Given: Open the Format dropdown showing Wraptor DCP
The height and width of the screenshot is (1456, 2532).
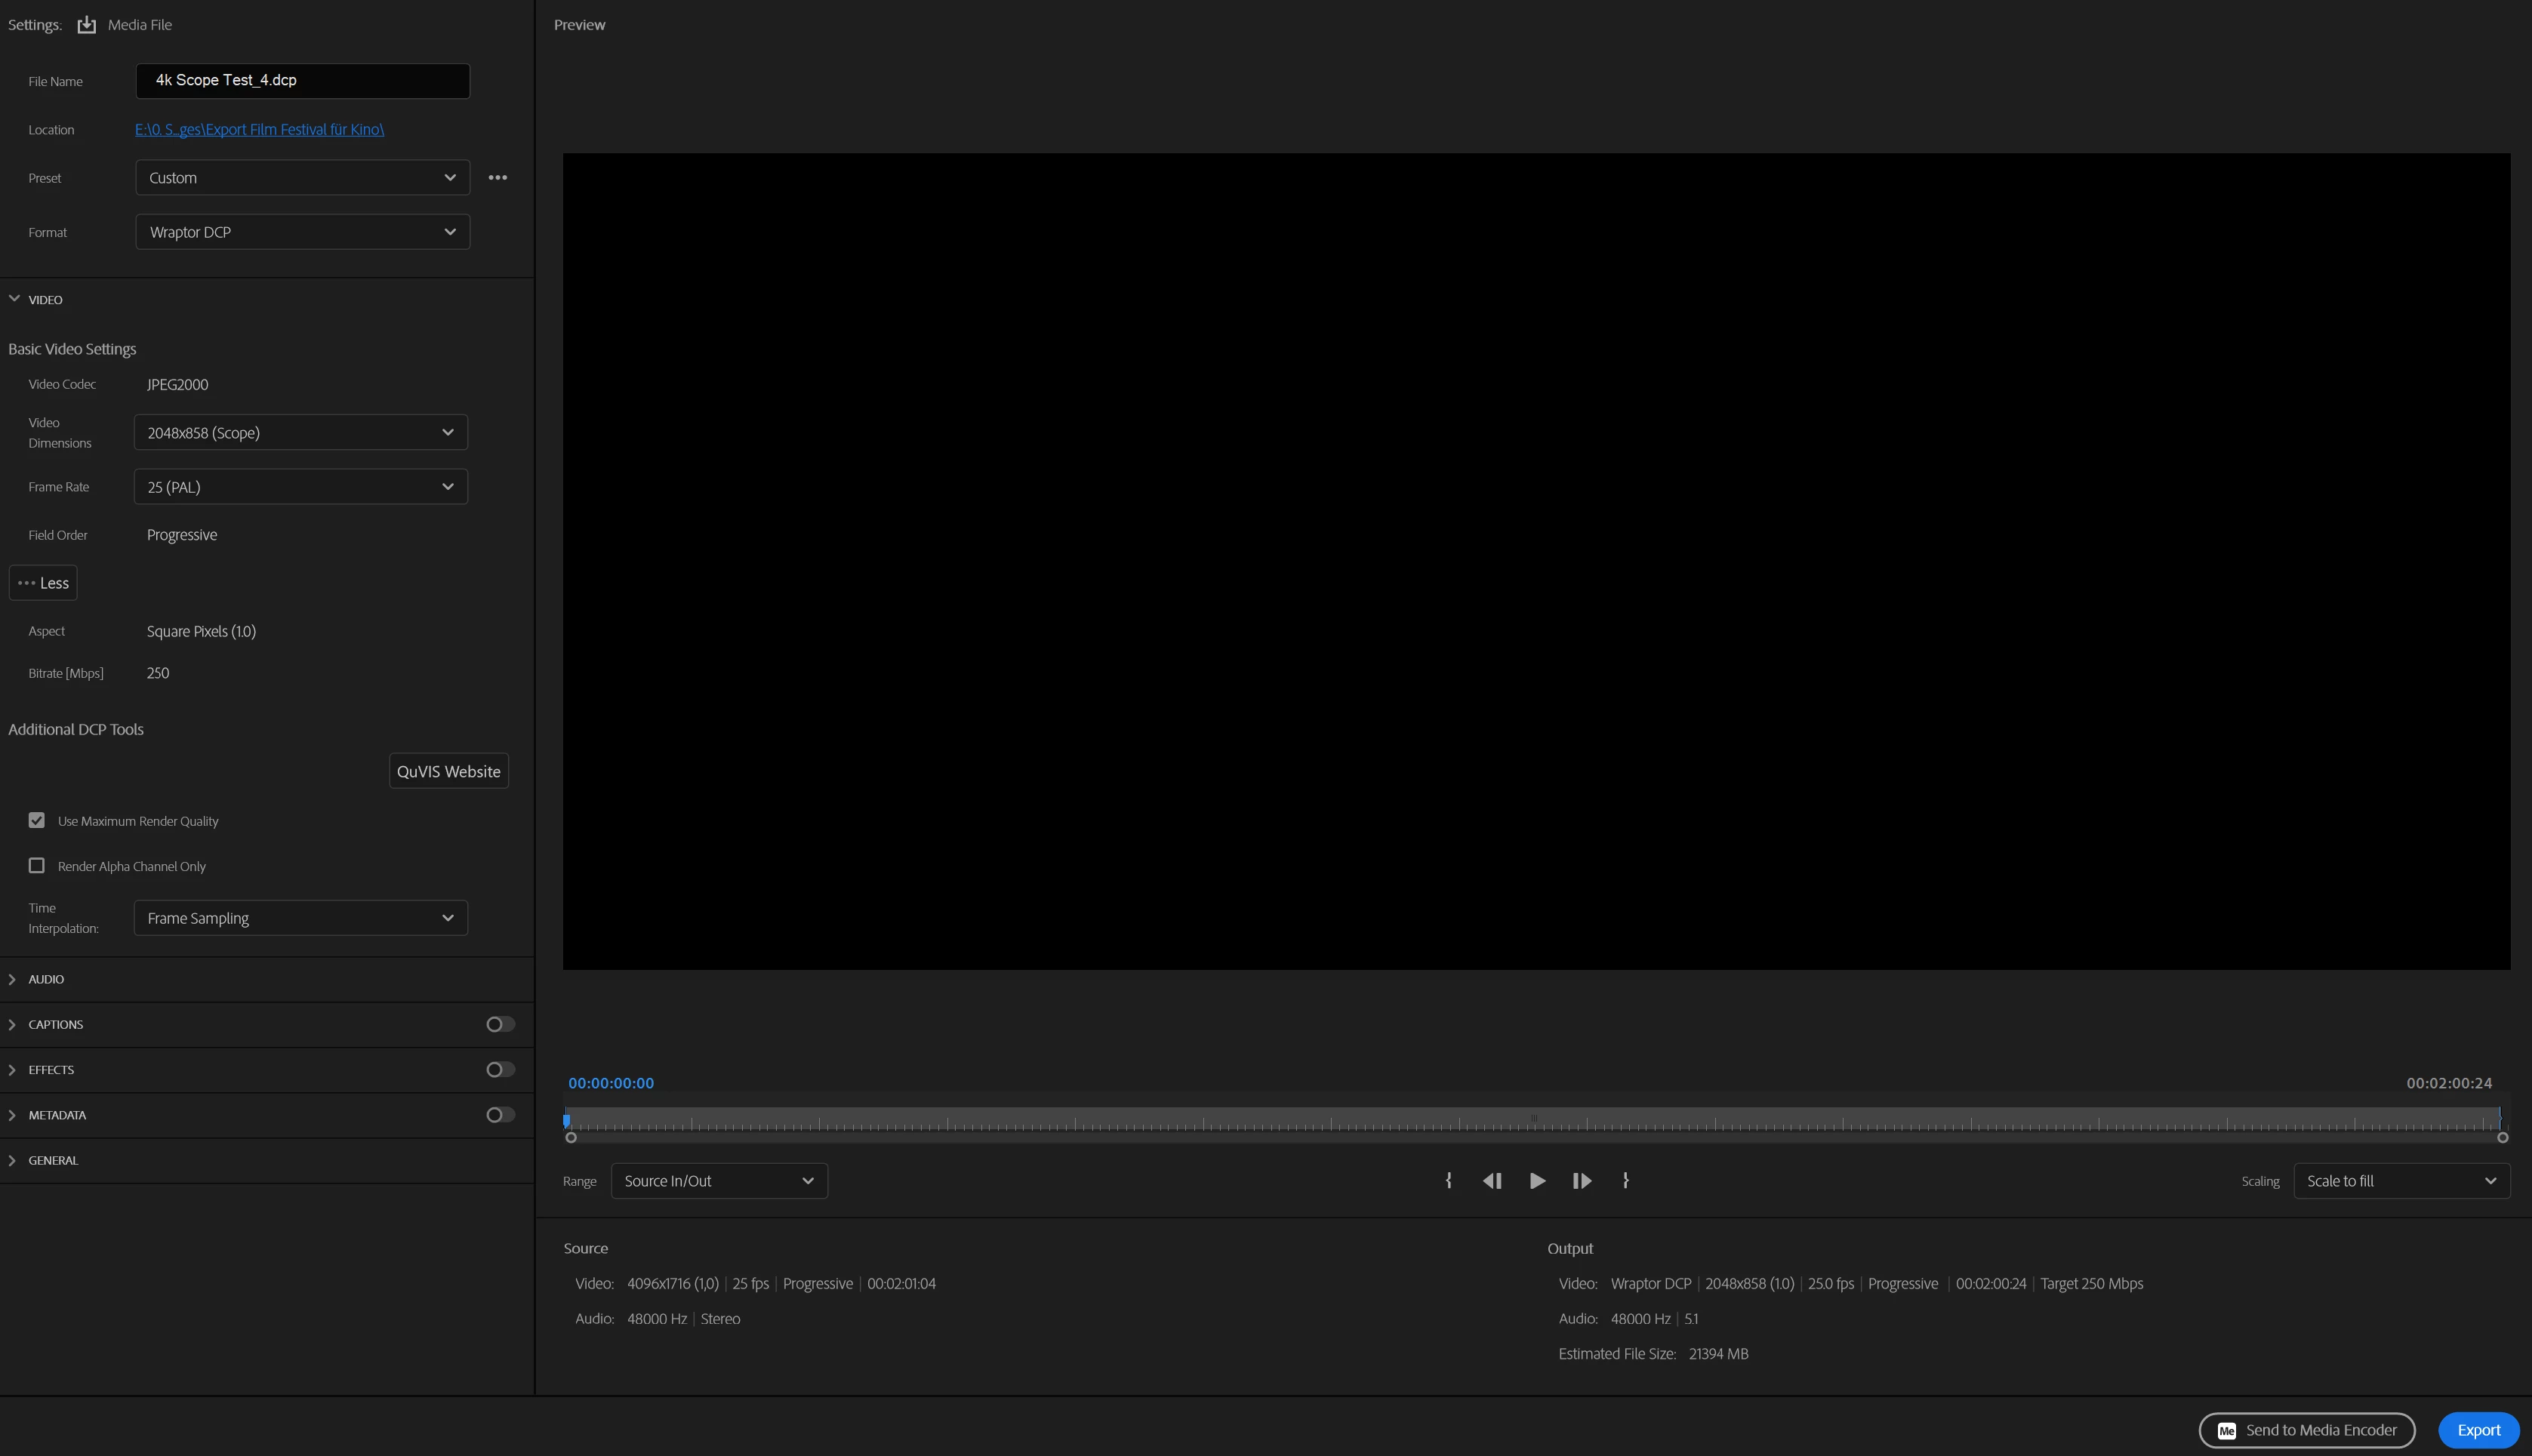Looking at the screenshot, I should (x=302, y=232).
